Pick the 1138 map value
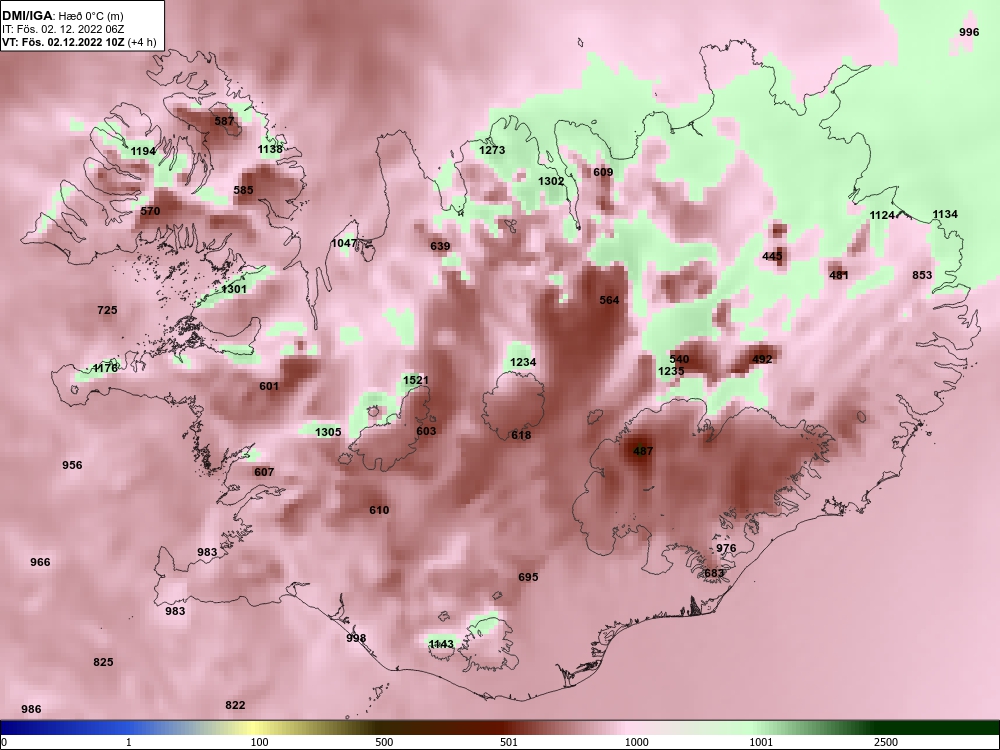This screenshot has height=750, width=1000. click(x=270, y=149)
